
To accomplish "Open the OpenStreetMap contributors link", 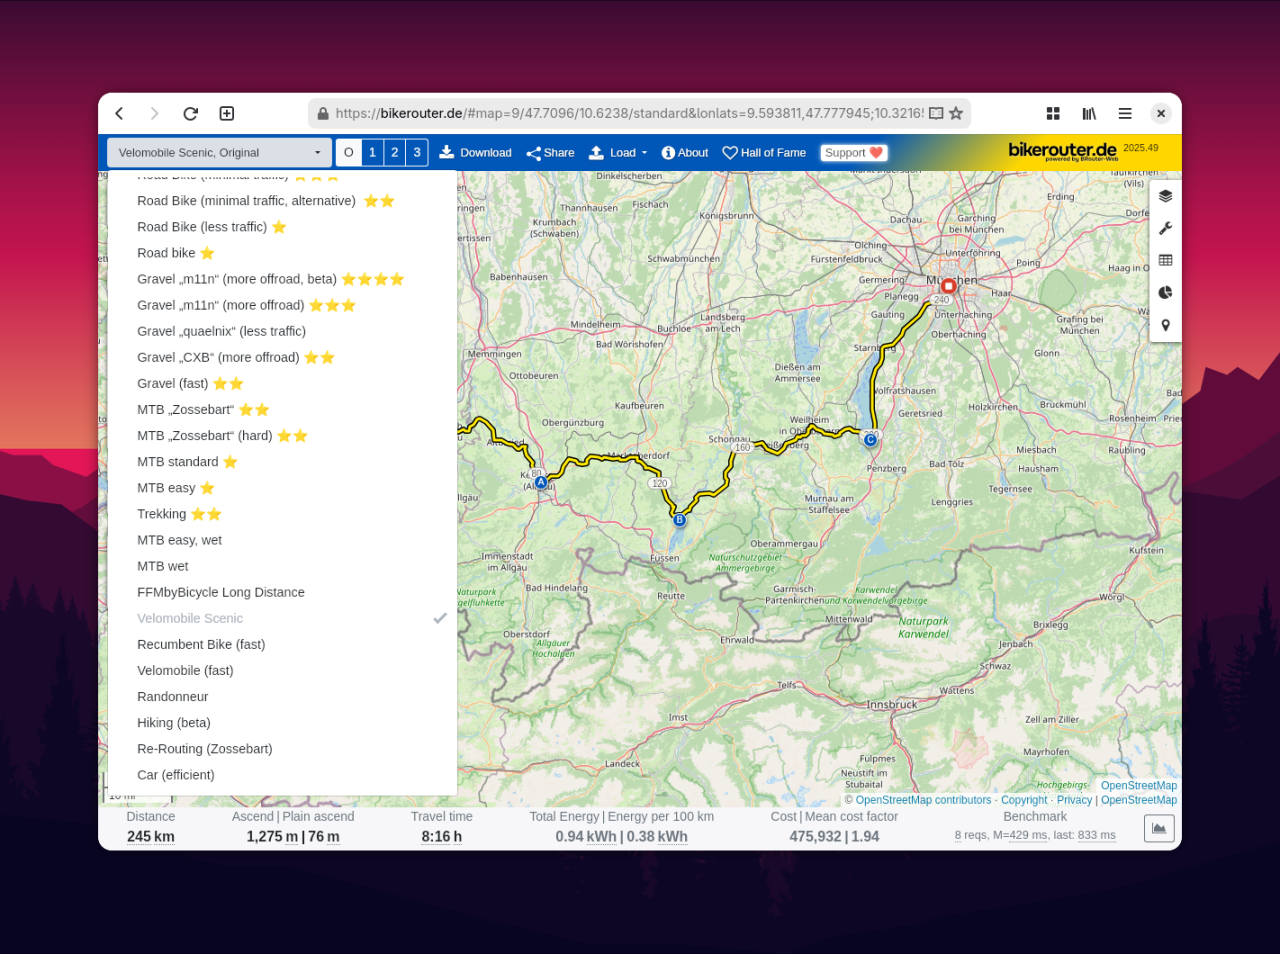I will [922, 800].
